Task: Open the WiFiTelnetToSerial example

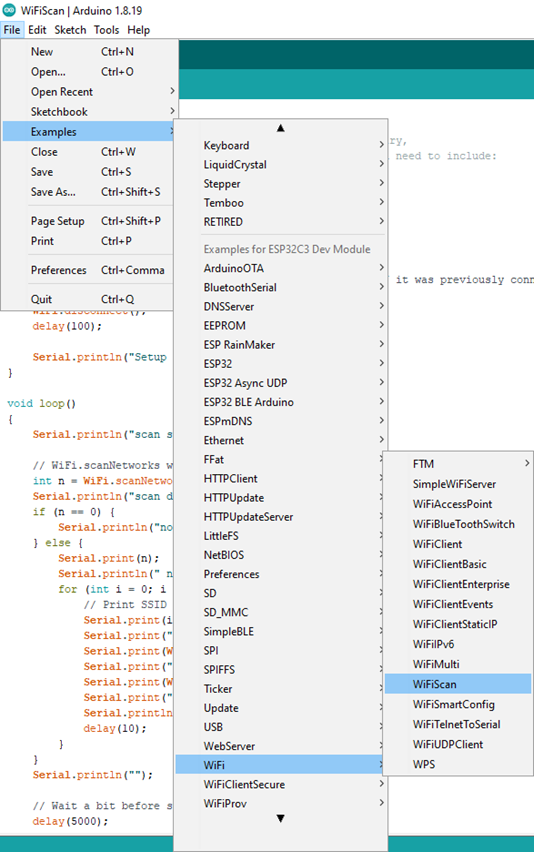Action: 458,724
